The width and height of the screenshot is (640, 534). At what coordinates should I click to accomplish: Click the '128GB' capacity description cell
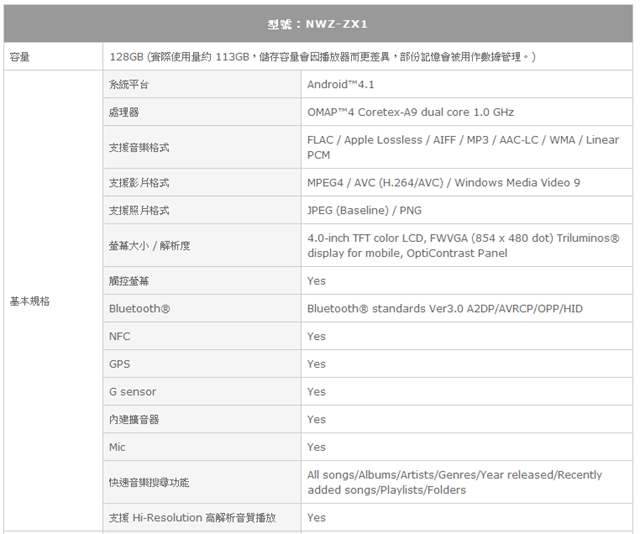pyautogui.click(x=367, y=57)
